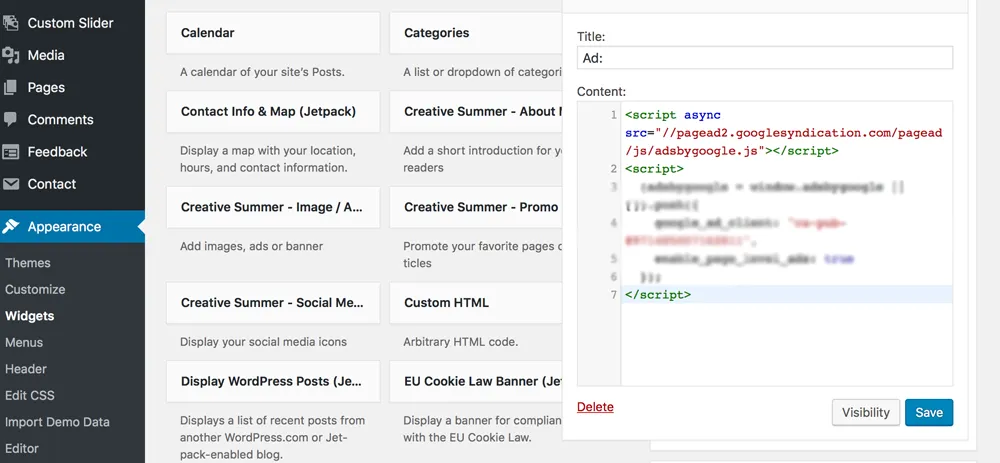Select Creative Summer - About Me widget
Viewport: 1000px width, 463px height.
click(476, 112)
